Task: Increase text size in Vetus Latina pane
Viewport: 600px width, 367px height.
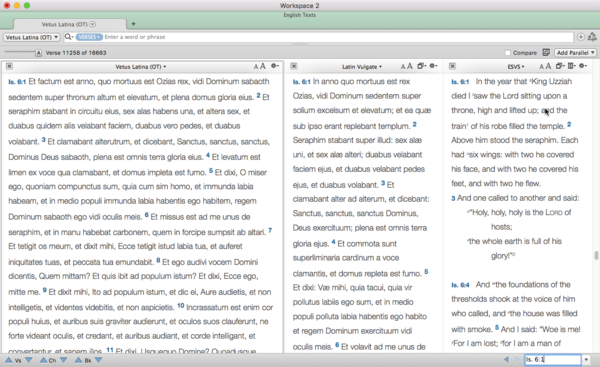Action: click(262, 66)
